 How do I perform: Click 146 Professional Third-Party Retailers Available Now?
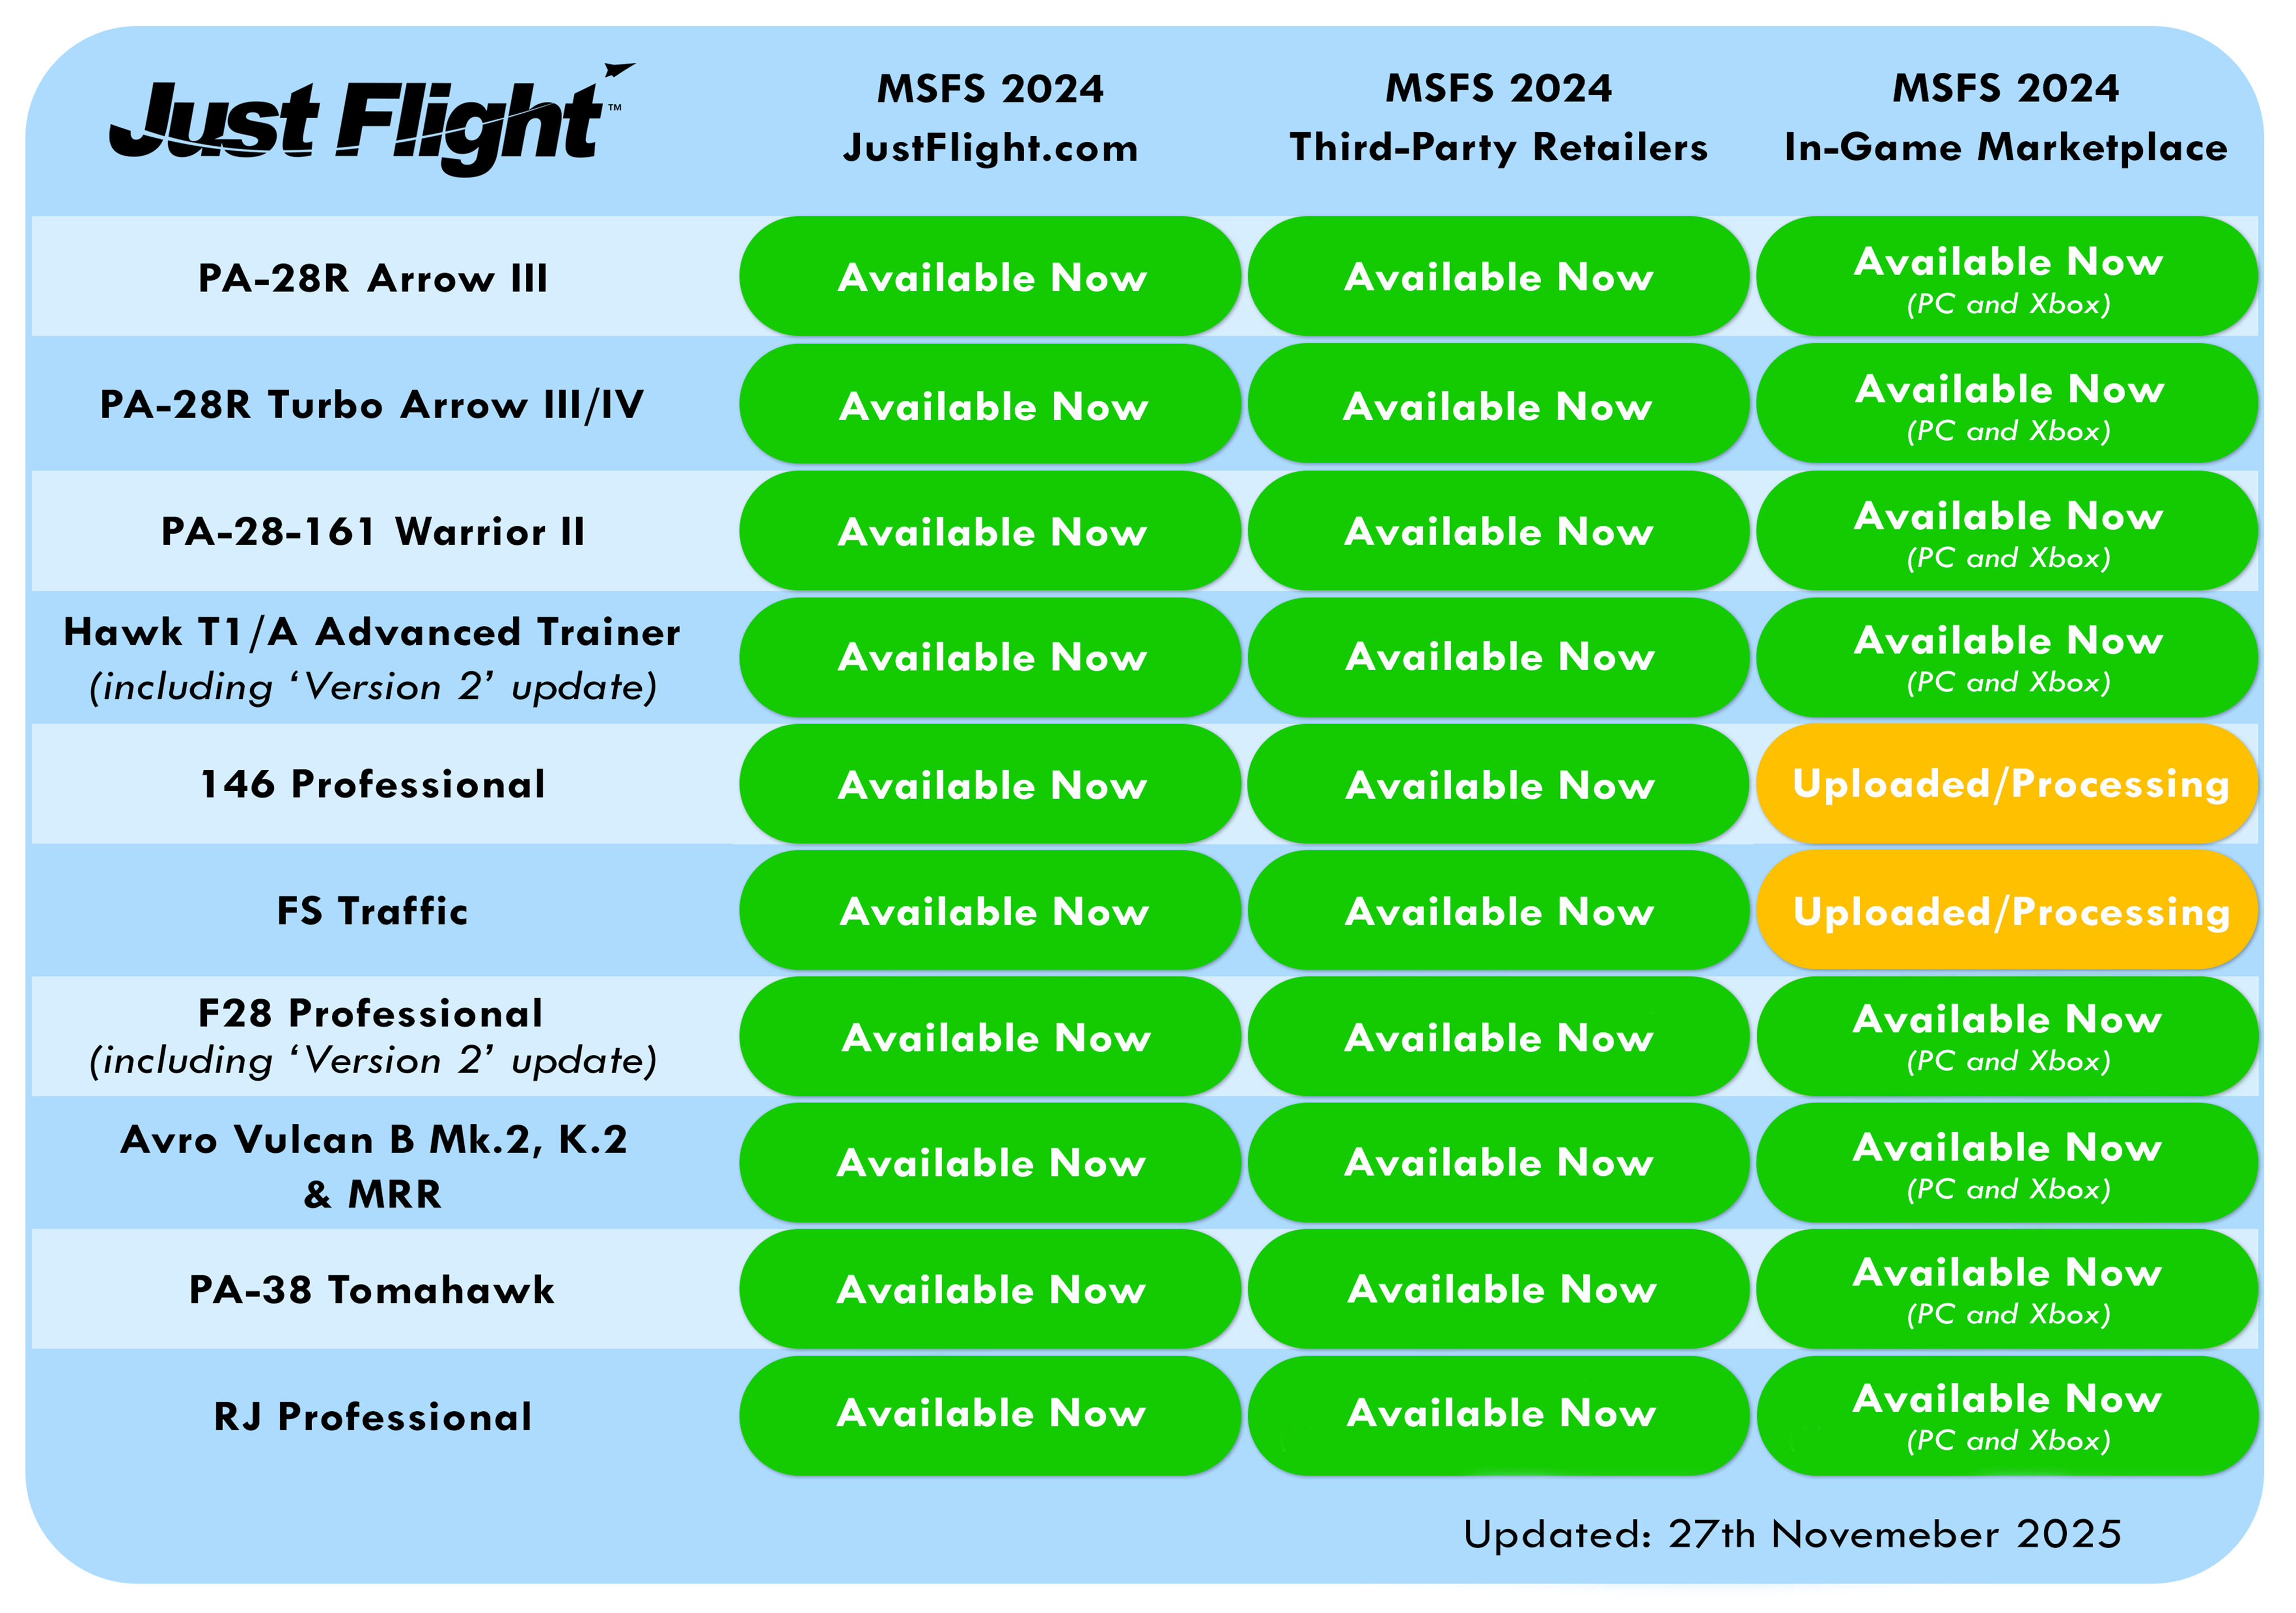[x=1498, y=784]
